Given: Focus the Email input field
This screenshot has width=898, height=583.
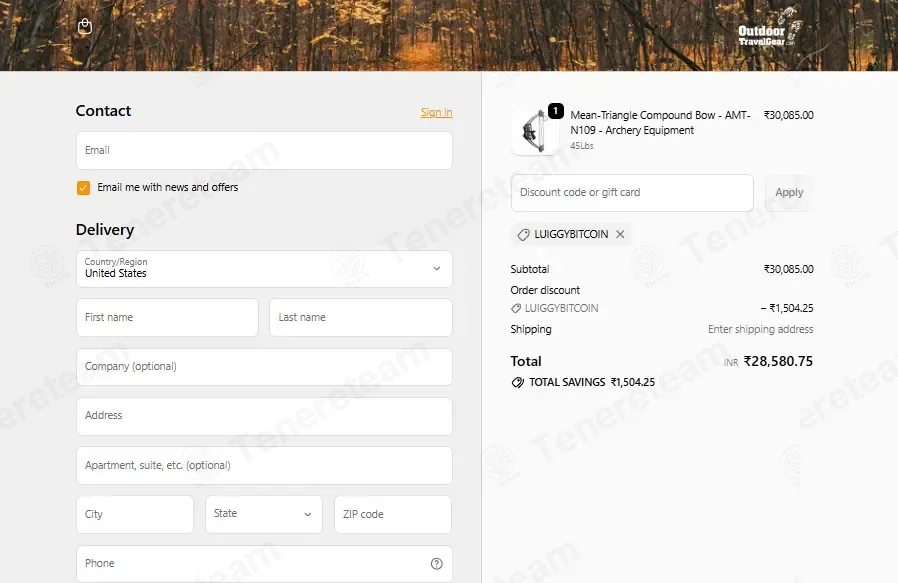Looking at the screenshot, I should pyautogui.click(x=264, y=151).
